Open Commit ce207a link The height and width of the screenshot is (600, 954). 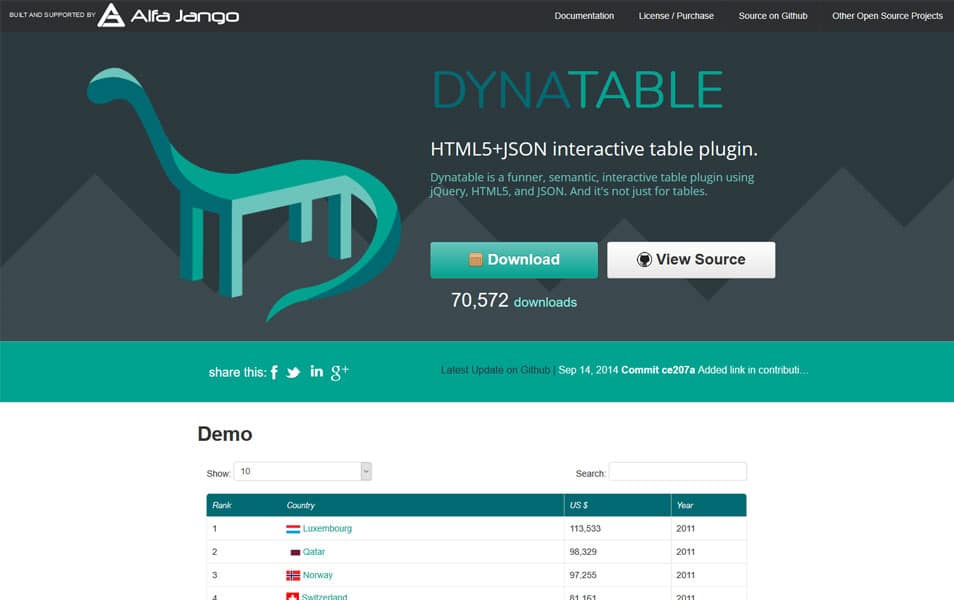point(658,370)
